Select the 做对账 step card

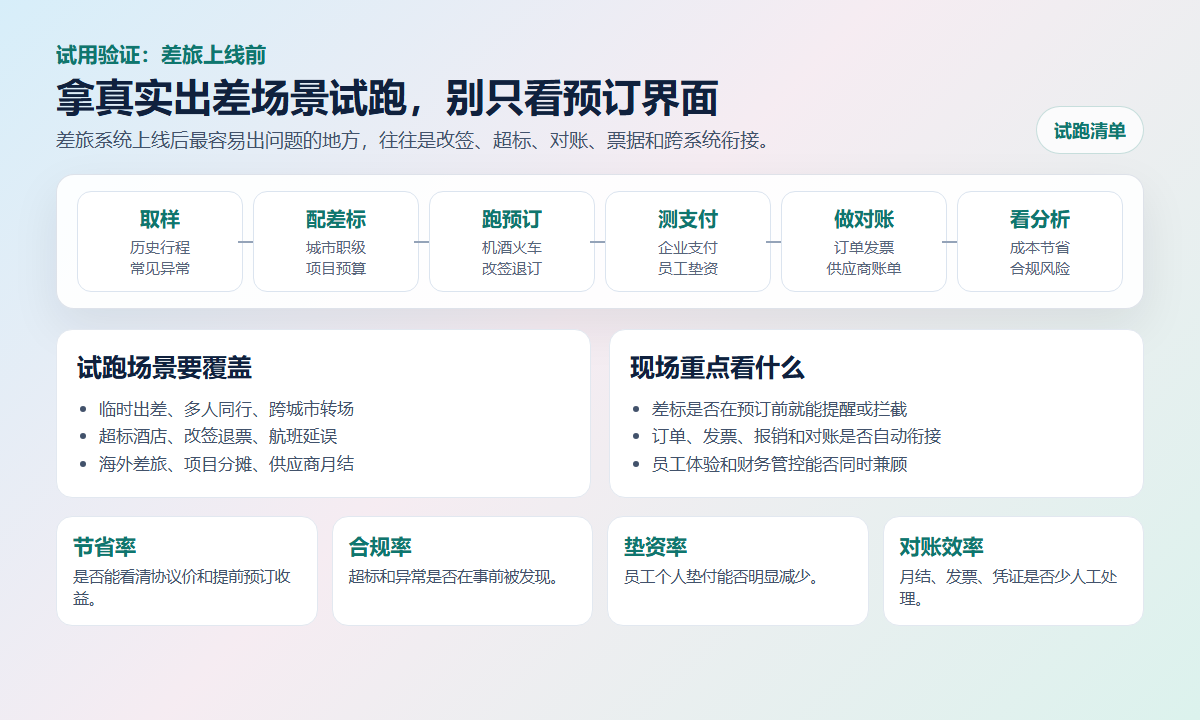click(x=864, y=242)
